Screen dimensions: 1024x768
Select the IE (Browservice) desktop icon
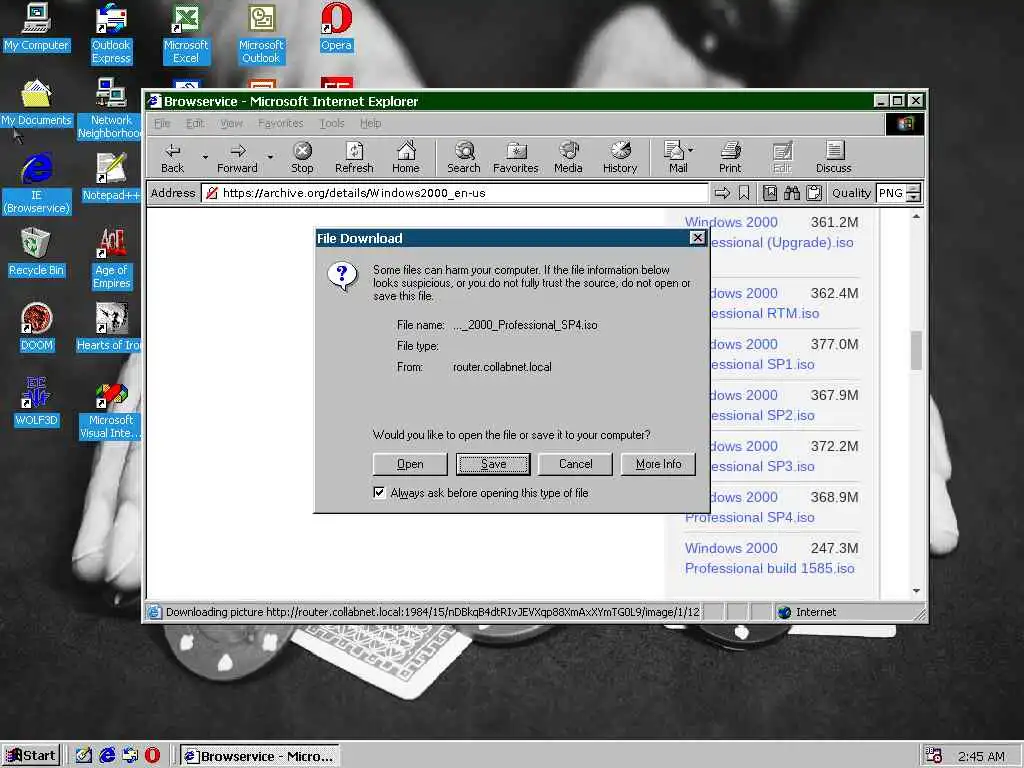pyautogui.click(x=37, y=184)
